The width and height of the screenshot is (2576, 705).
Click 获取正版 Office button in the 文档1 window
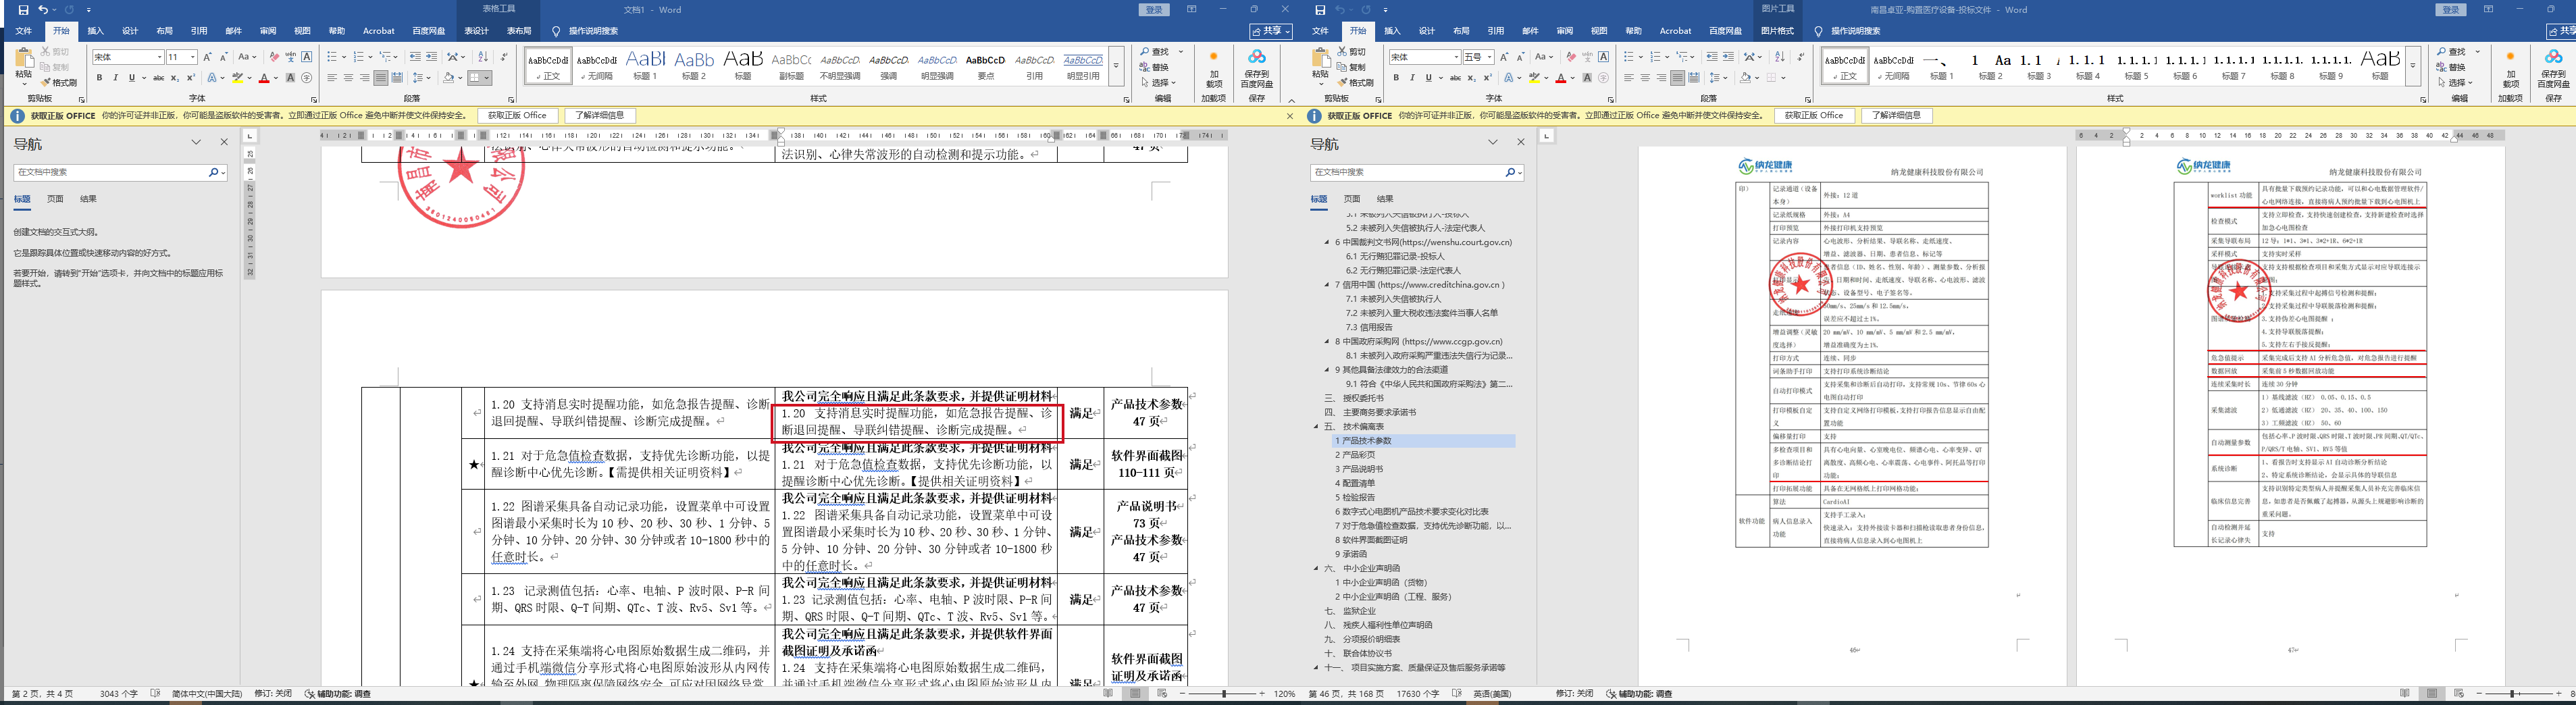point(517,116)
